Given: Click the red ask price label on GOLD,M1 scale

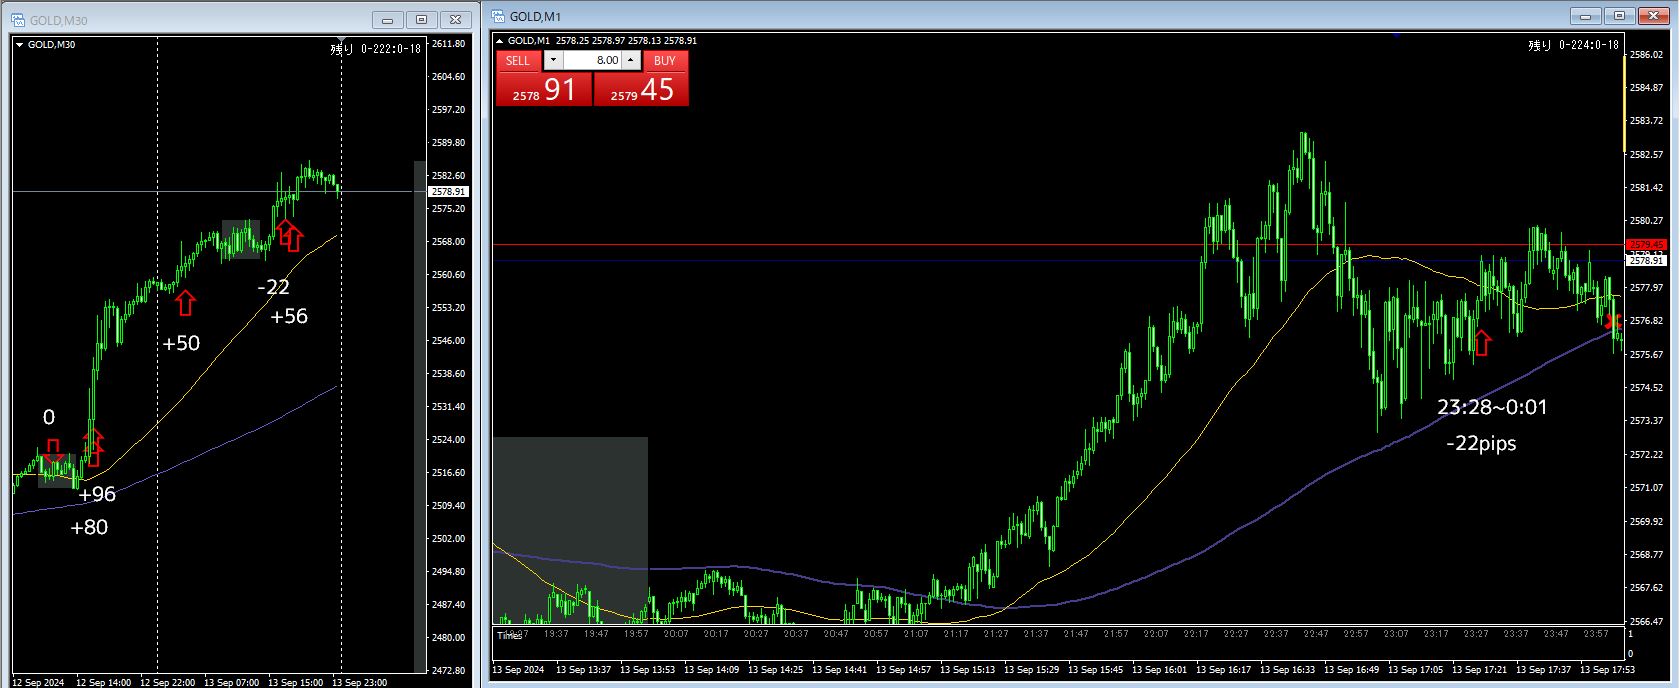Looking at the screenshot, I should tap(1645, 244).
